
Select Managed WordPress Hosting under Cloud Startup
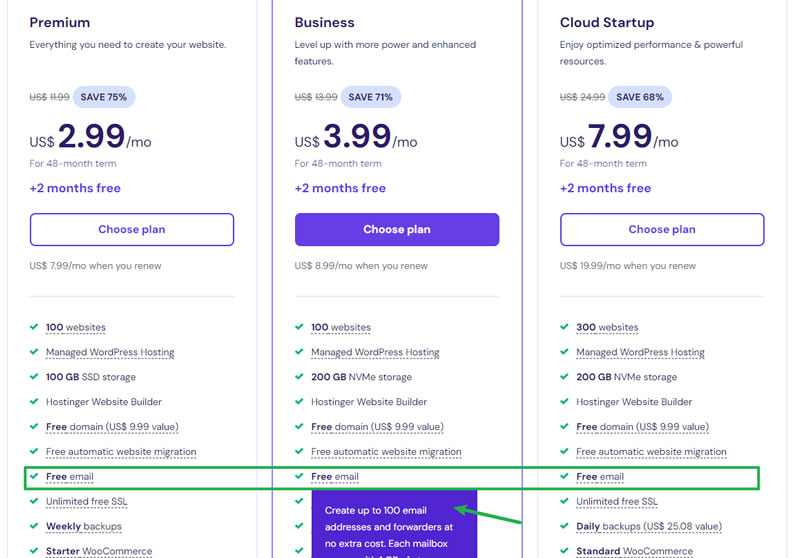(x=640, y=352)
